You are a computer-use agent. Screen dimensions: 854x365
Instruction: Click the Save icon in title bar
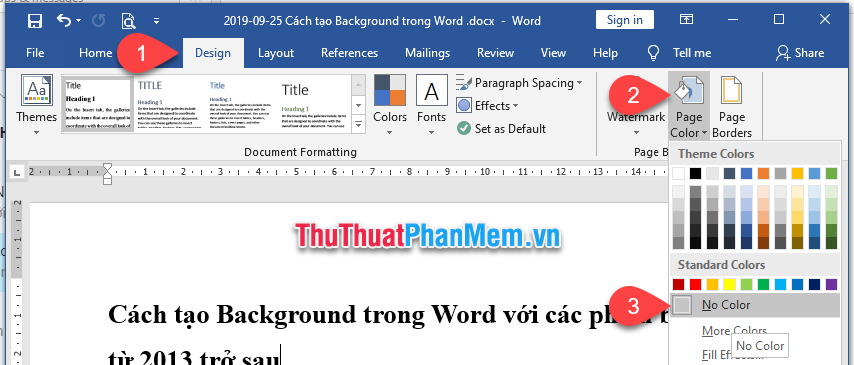click(35, 21)
